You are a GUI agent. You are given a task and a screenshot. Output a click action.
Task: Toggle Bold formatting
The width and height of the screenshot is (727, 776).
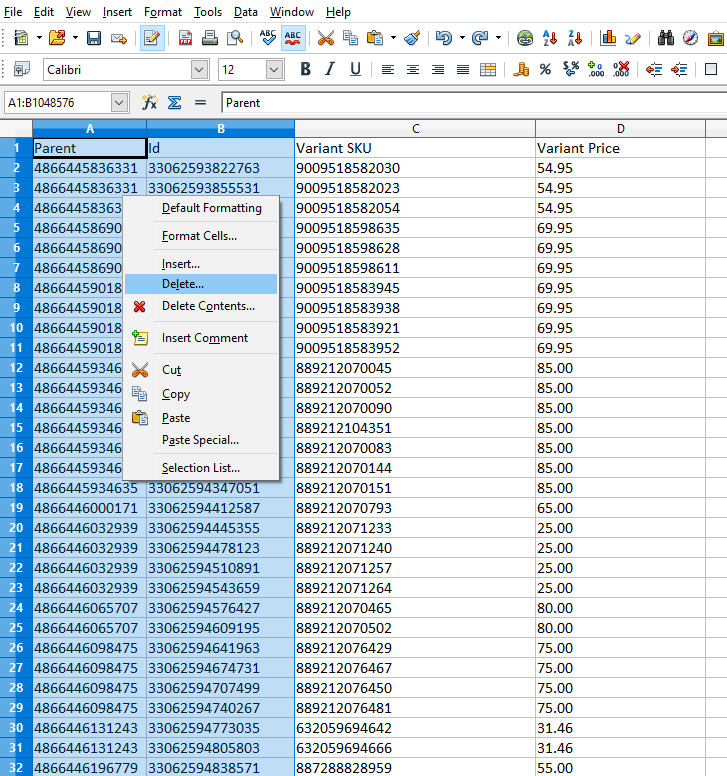(305, 70)
